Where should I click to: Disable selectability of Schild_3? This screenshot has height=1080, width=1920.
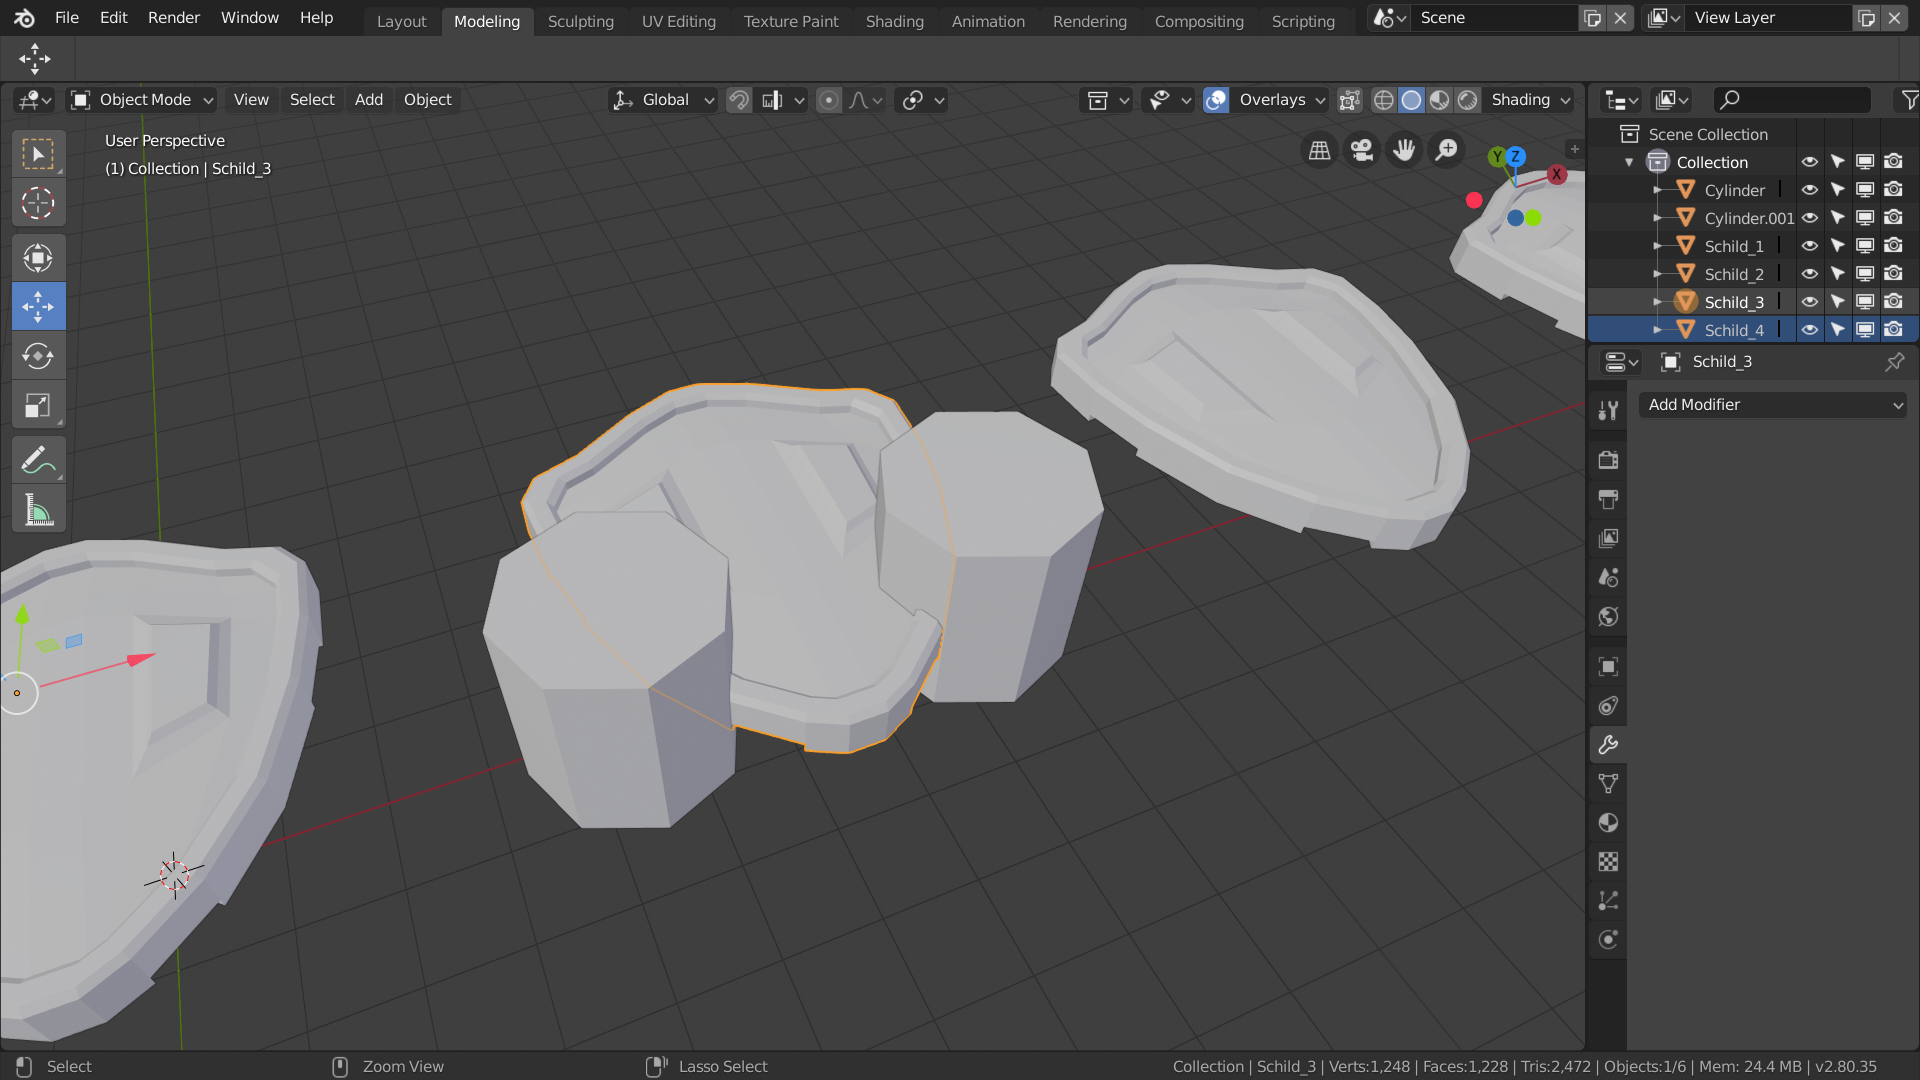click(x=1837, y=302)
